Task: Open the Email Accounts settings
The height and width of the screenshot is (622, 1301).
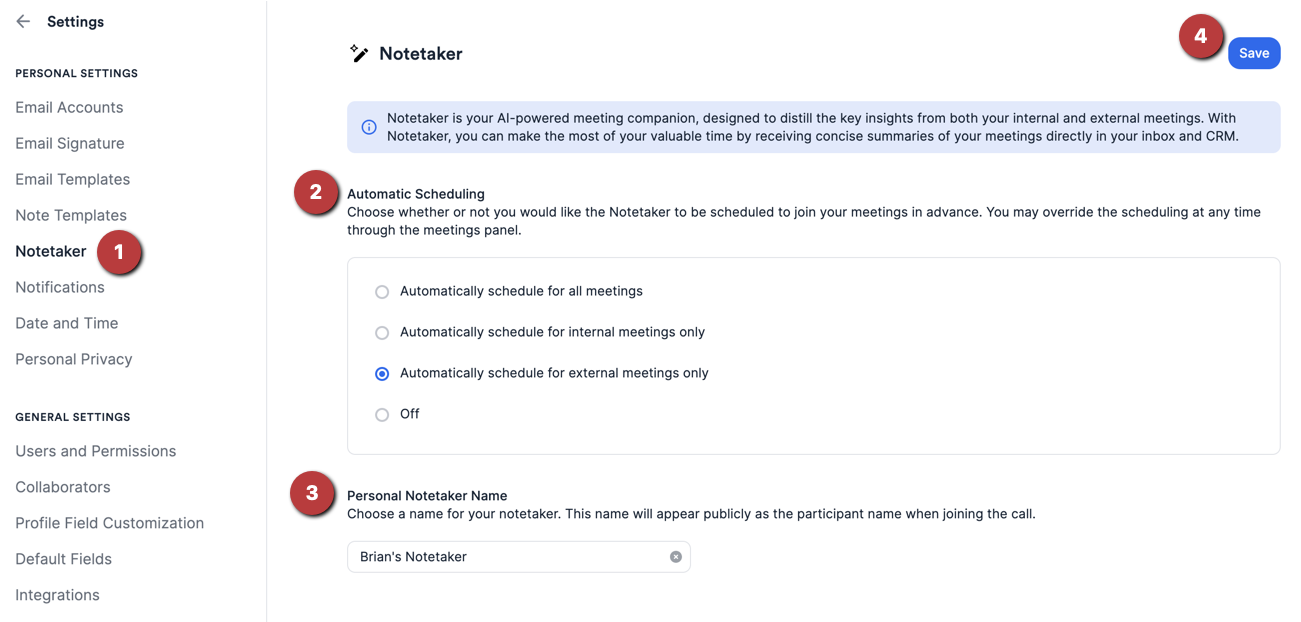Action: (x=69, y=107)
